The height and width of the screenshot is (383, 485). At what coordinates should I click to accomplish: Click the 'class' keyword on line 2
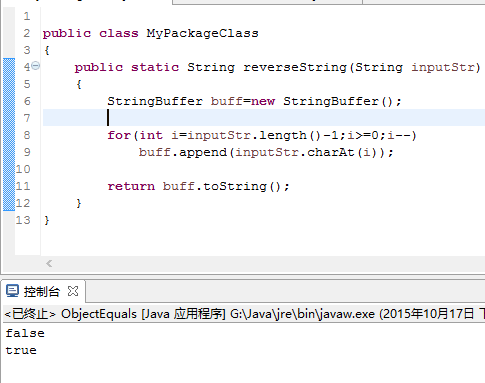tap(119, 33)
